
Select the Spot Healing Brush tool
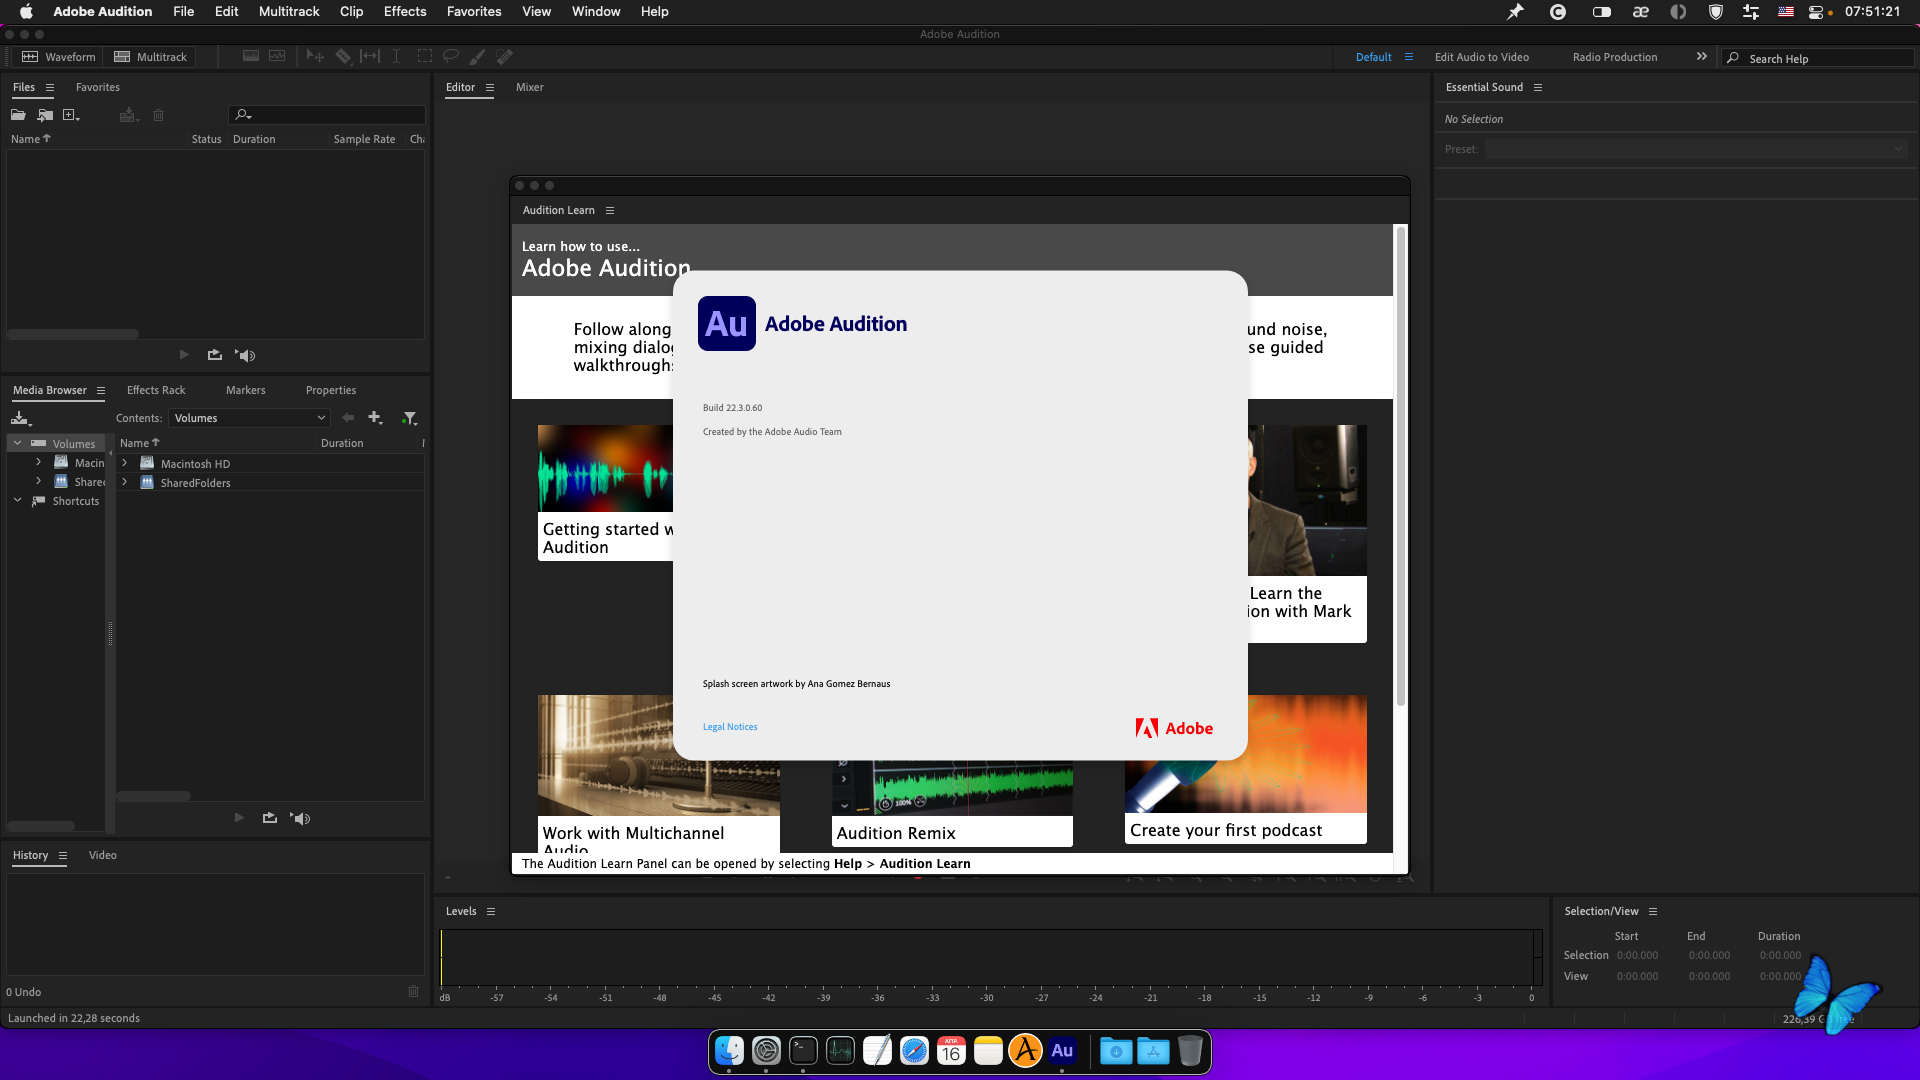click(x=505, y=57)
